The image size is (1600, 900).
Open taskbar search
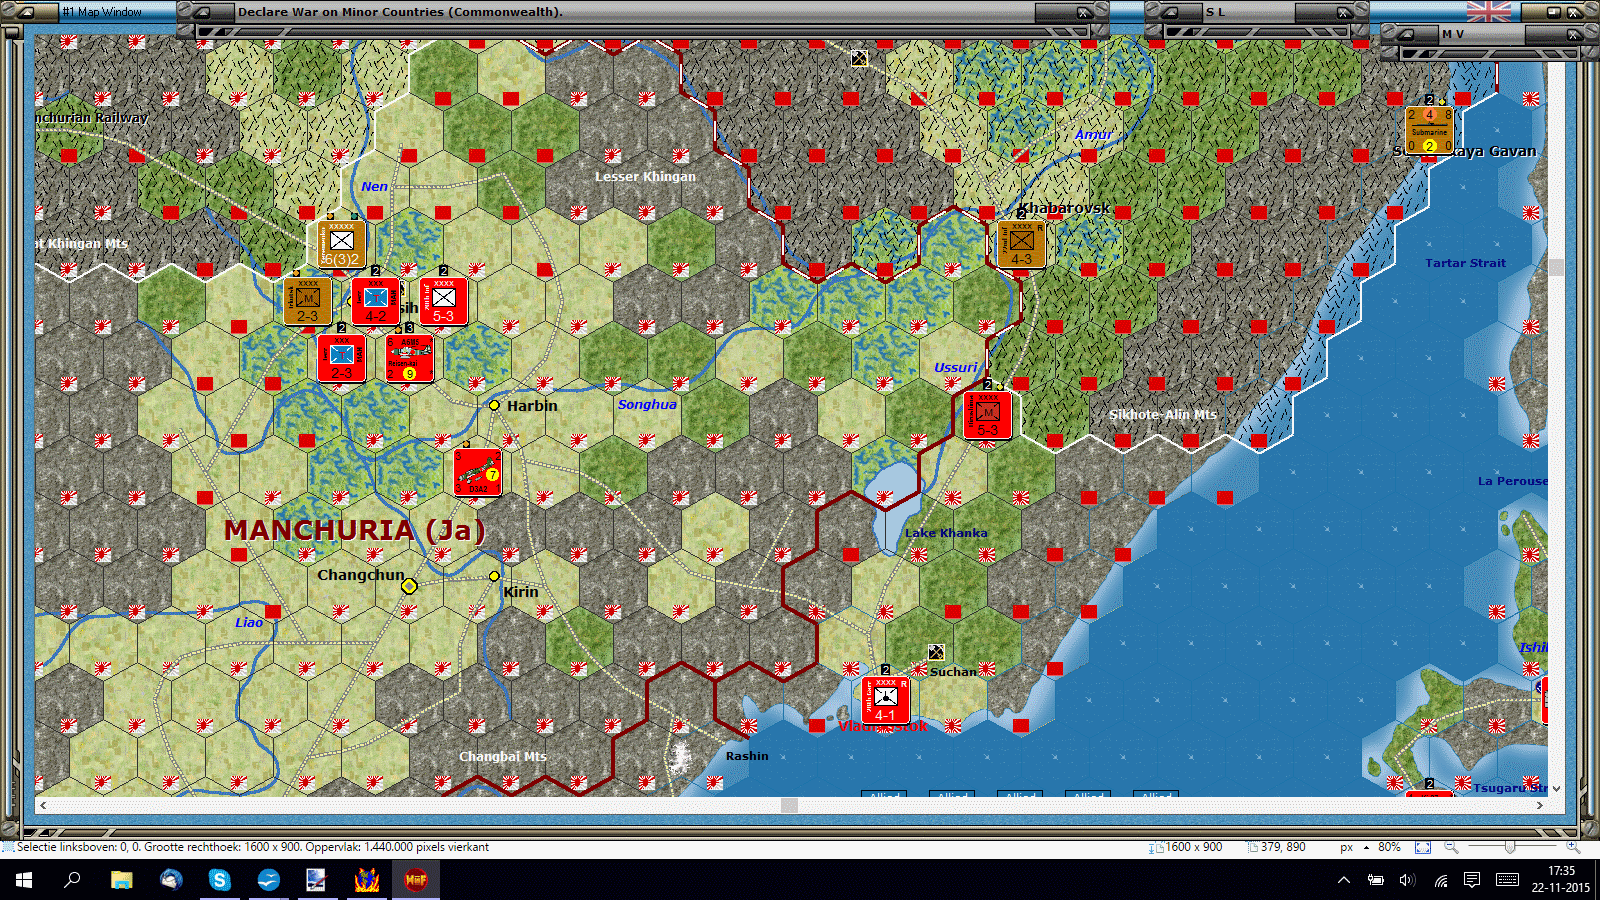72,880
